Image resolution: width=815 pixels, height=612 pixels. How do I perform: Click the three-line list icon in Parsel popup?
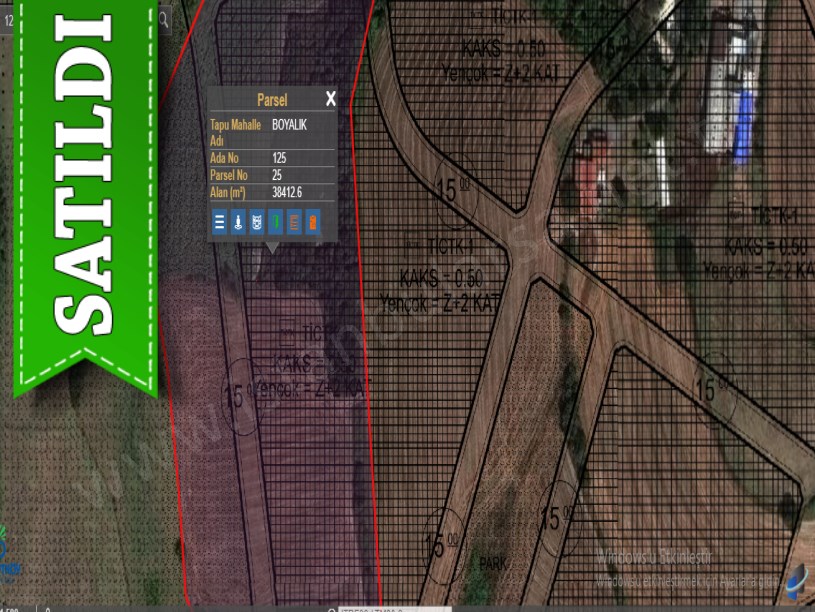point(220,222)
